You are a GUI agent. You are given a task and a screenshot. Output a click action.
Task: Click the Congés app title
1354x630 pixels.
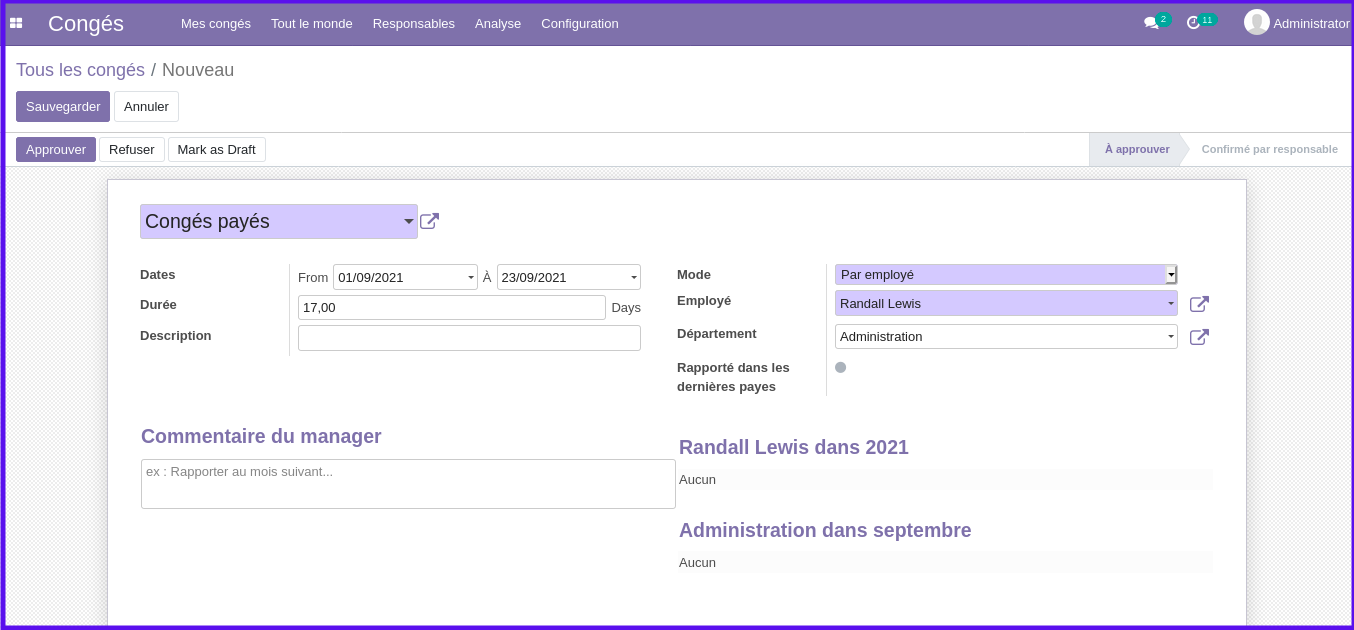86,23
